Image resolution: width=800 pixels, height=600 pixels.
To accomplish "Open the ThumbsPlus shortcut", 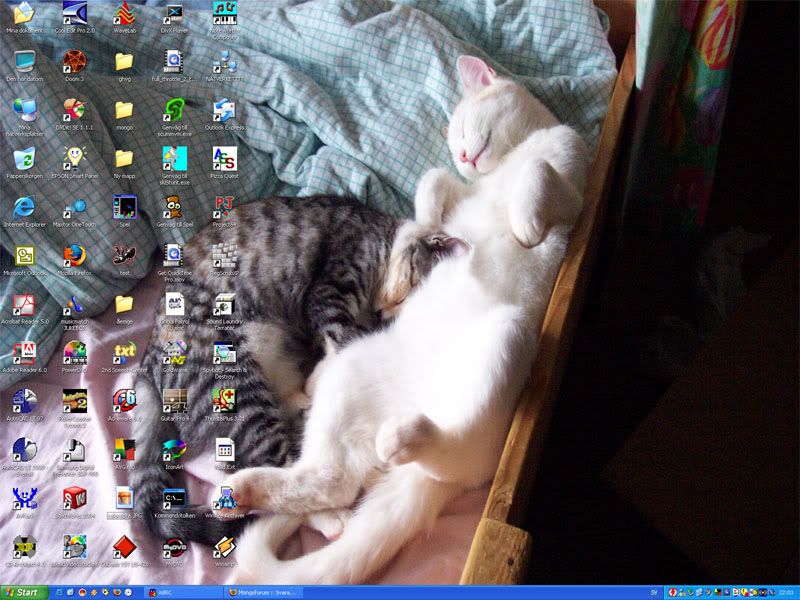I will pos(224,402).
